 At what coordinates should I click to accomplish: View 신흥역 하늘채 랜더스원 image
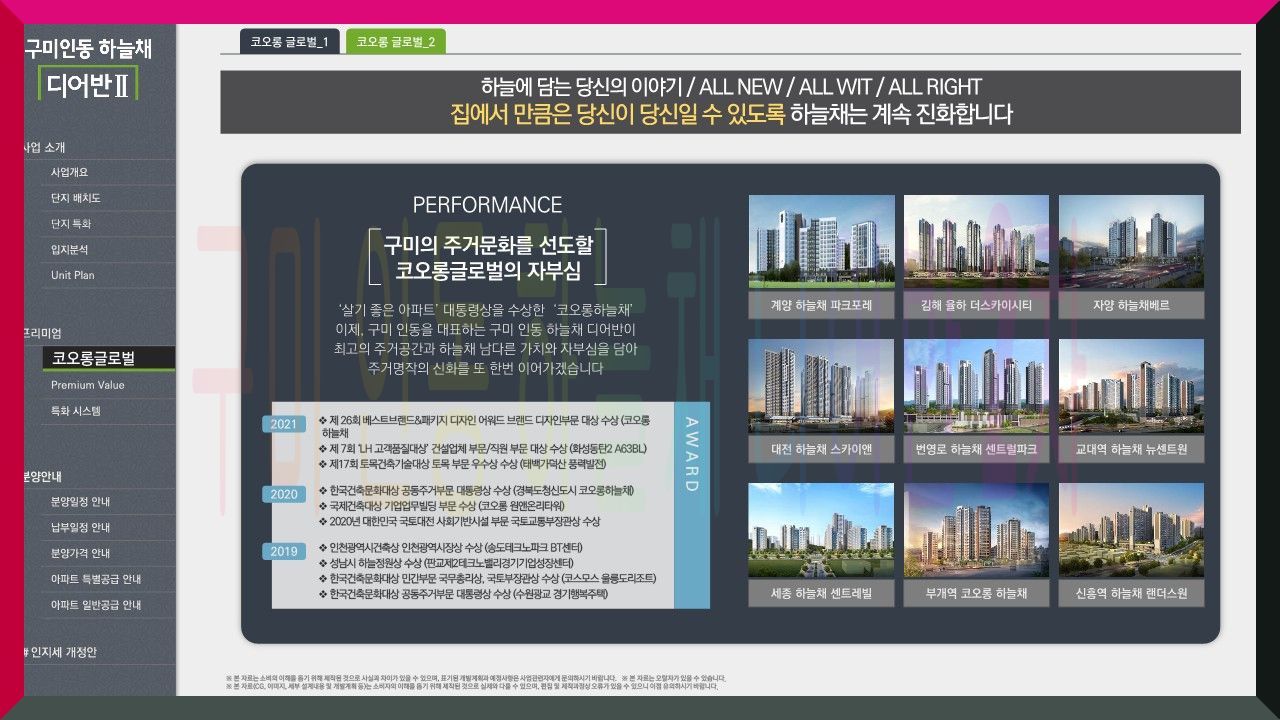tap(1131, 530)
